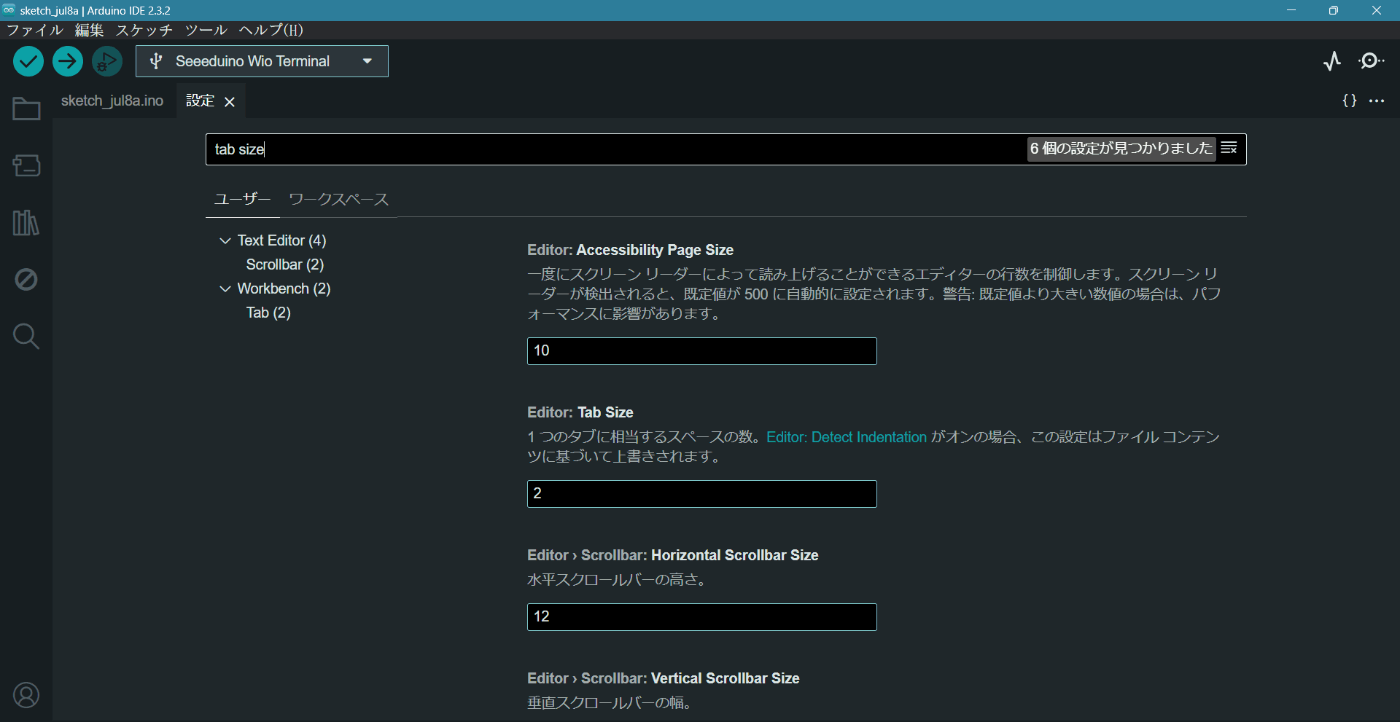1400x722 pixels.
Task: Click the 水平スクロールバーの高さ。 description
Action: (x=617, y=580)
